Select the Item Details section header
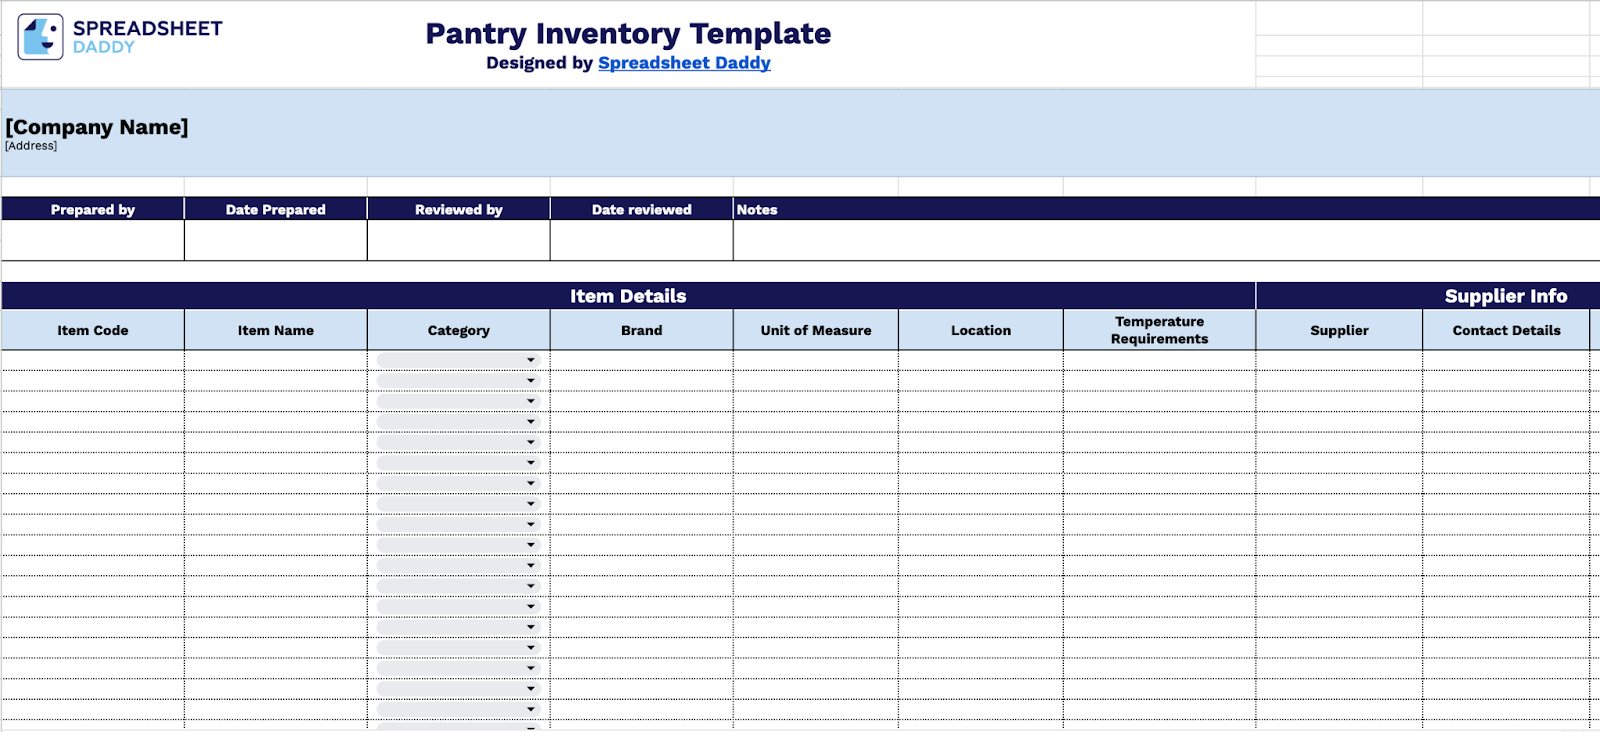 [628, 296]
